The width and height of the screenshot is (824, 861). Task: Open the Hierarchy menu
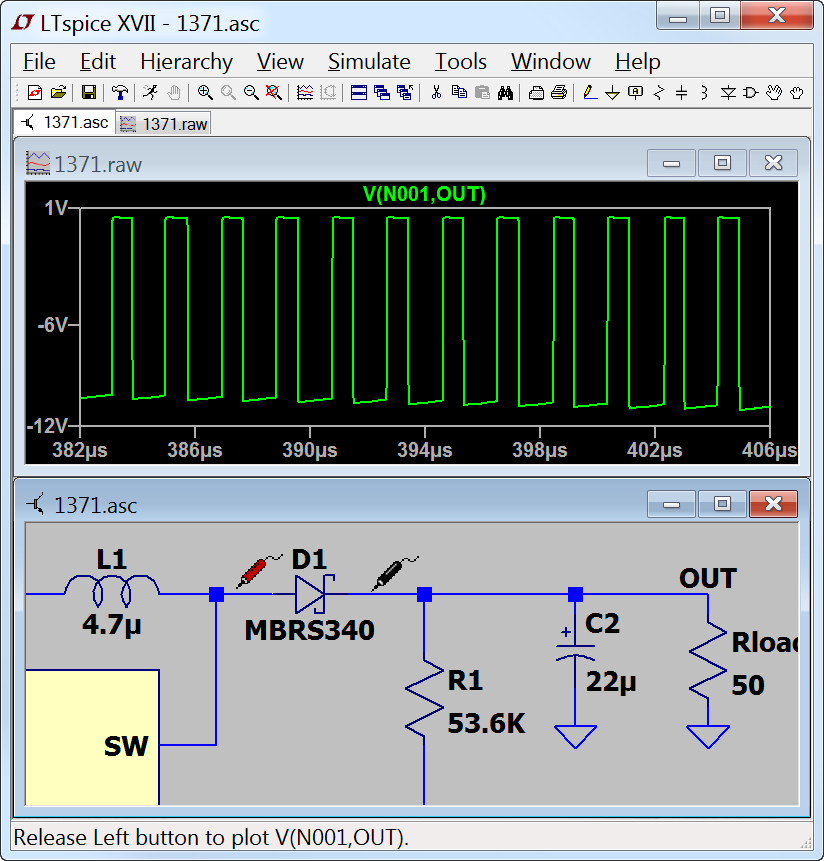tap(186, 62)
